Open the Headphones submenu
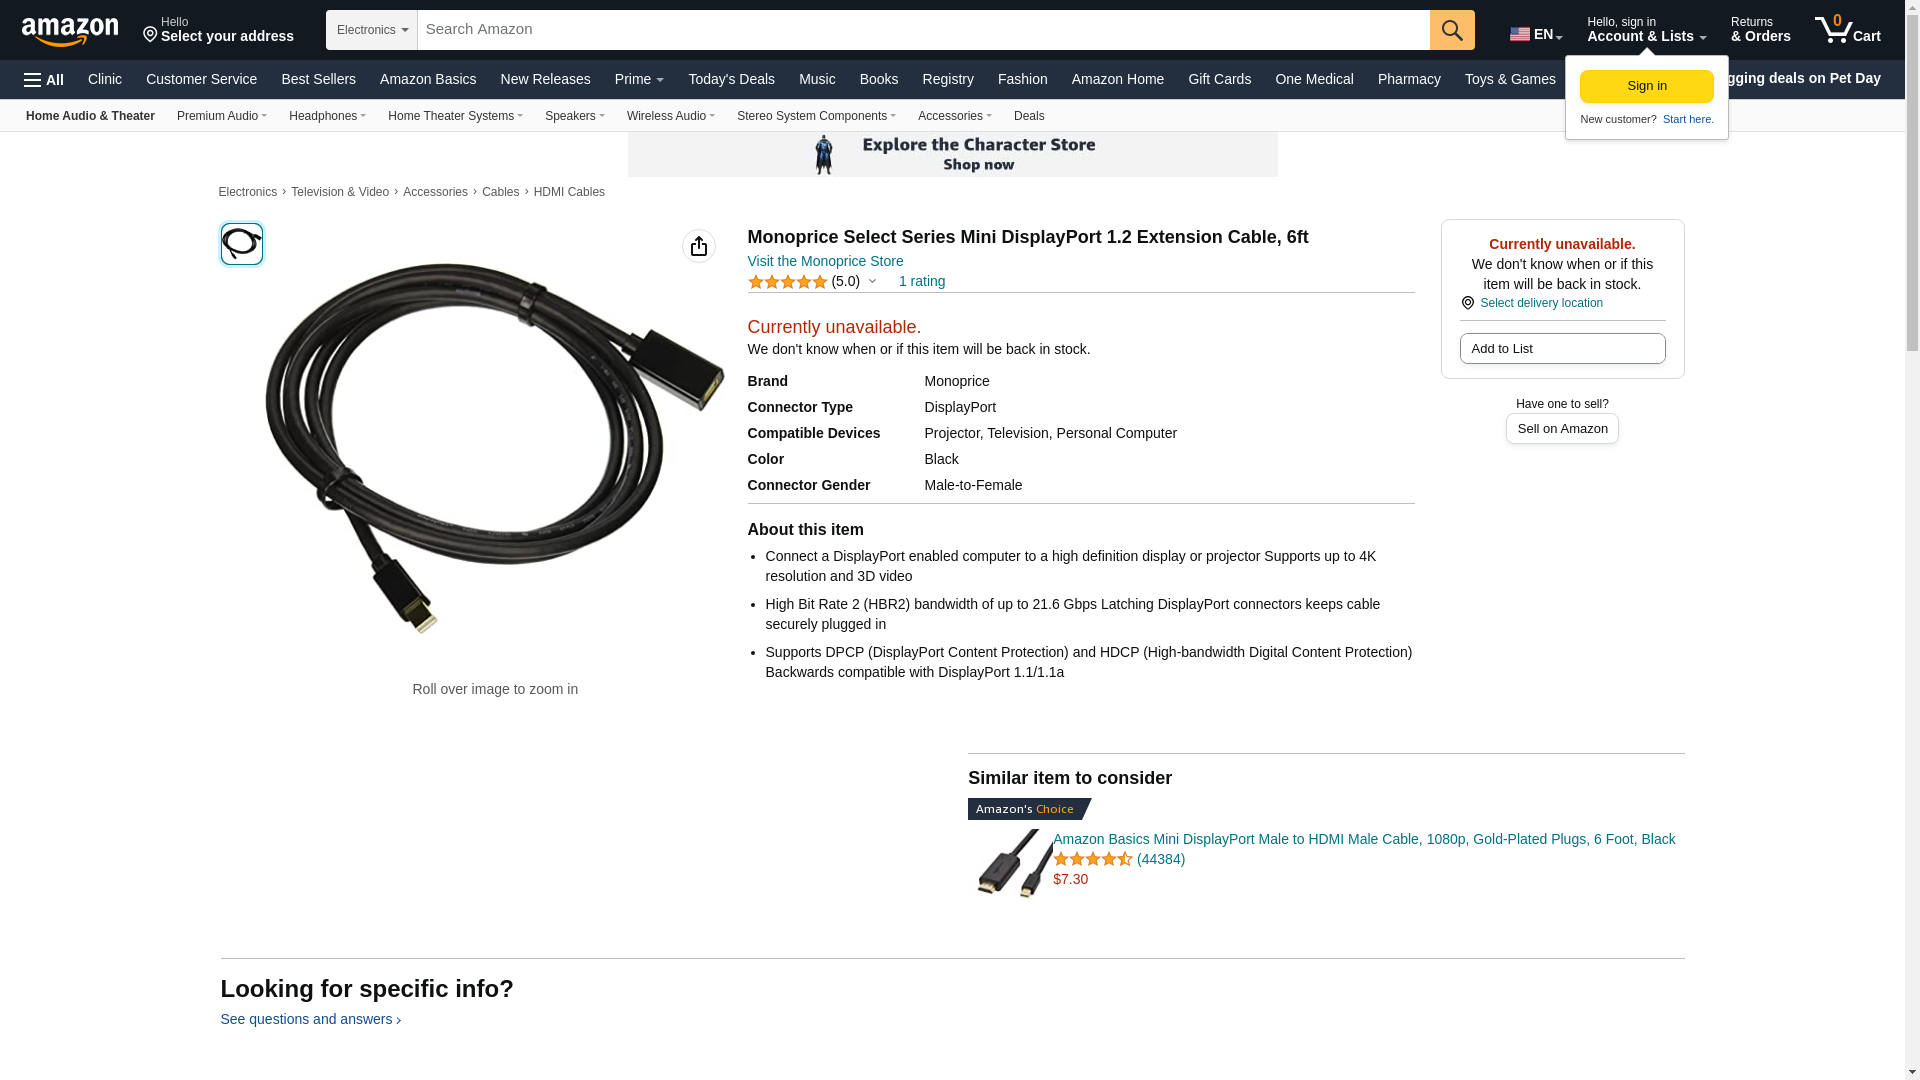This screenshot has width=1920, height=1080. [x=327, y=116]
